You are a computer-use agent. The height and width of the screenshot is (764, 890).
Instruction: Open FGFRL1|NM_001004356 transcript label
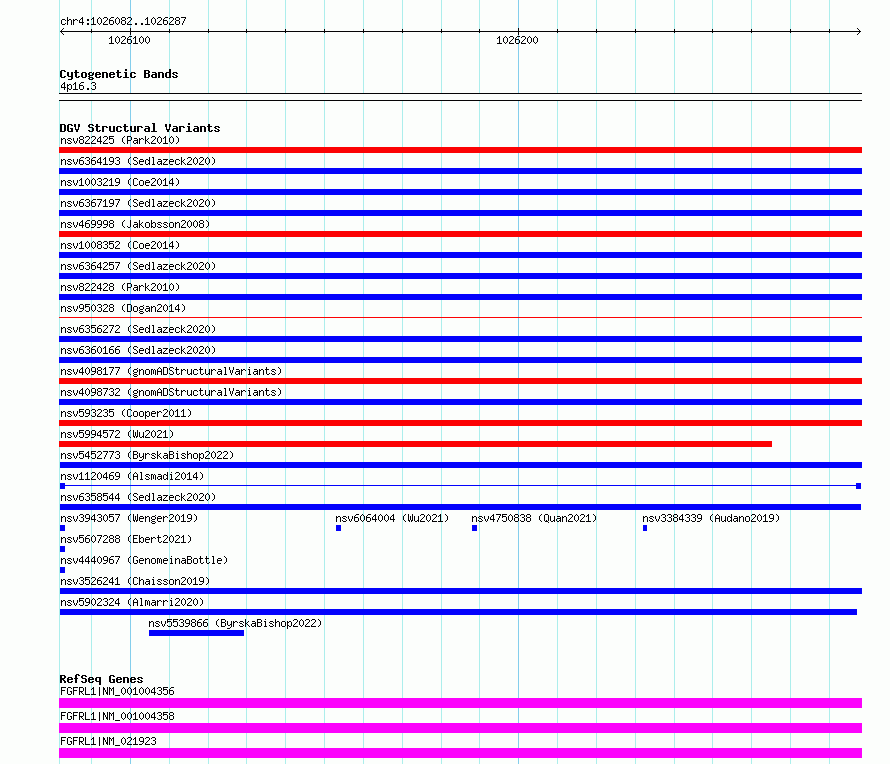pos(117,691)
